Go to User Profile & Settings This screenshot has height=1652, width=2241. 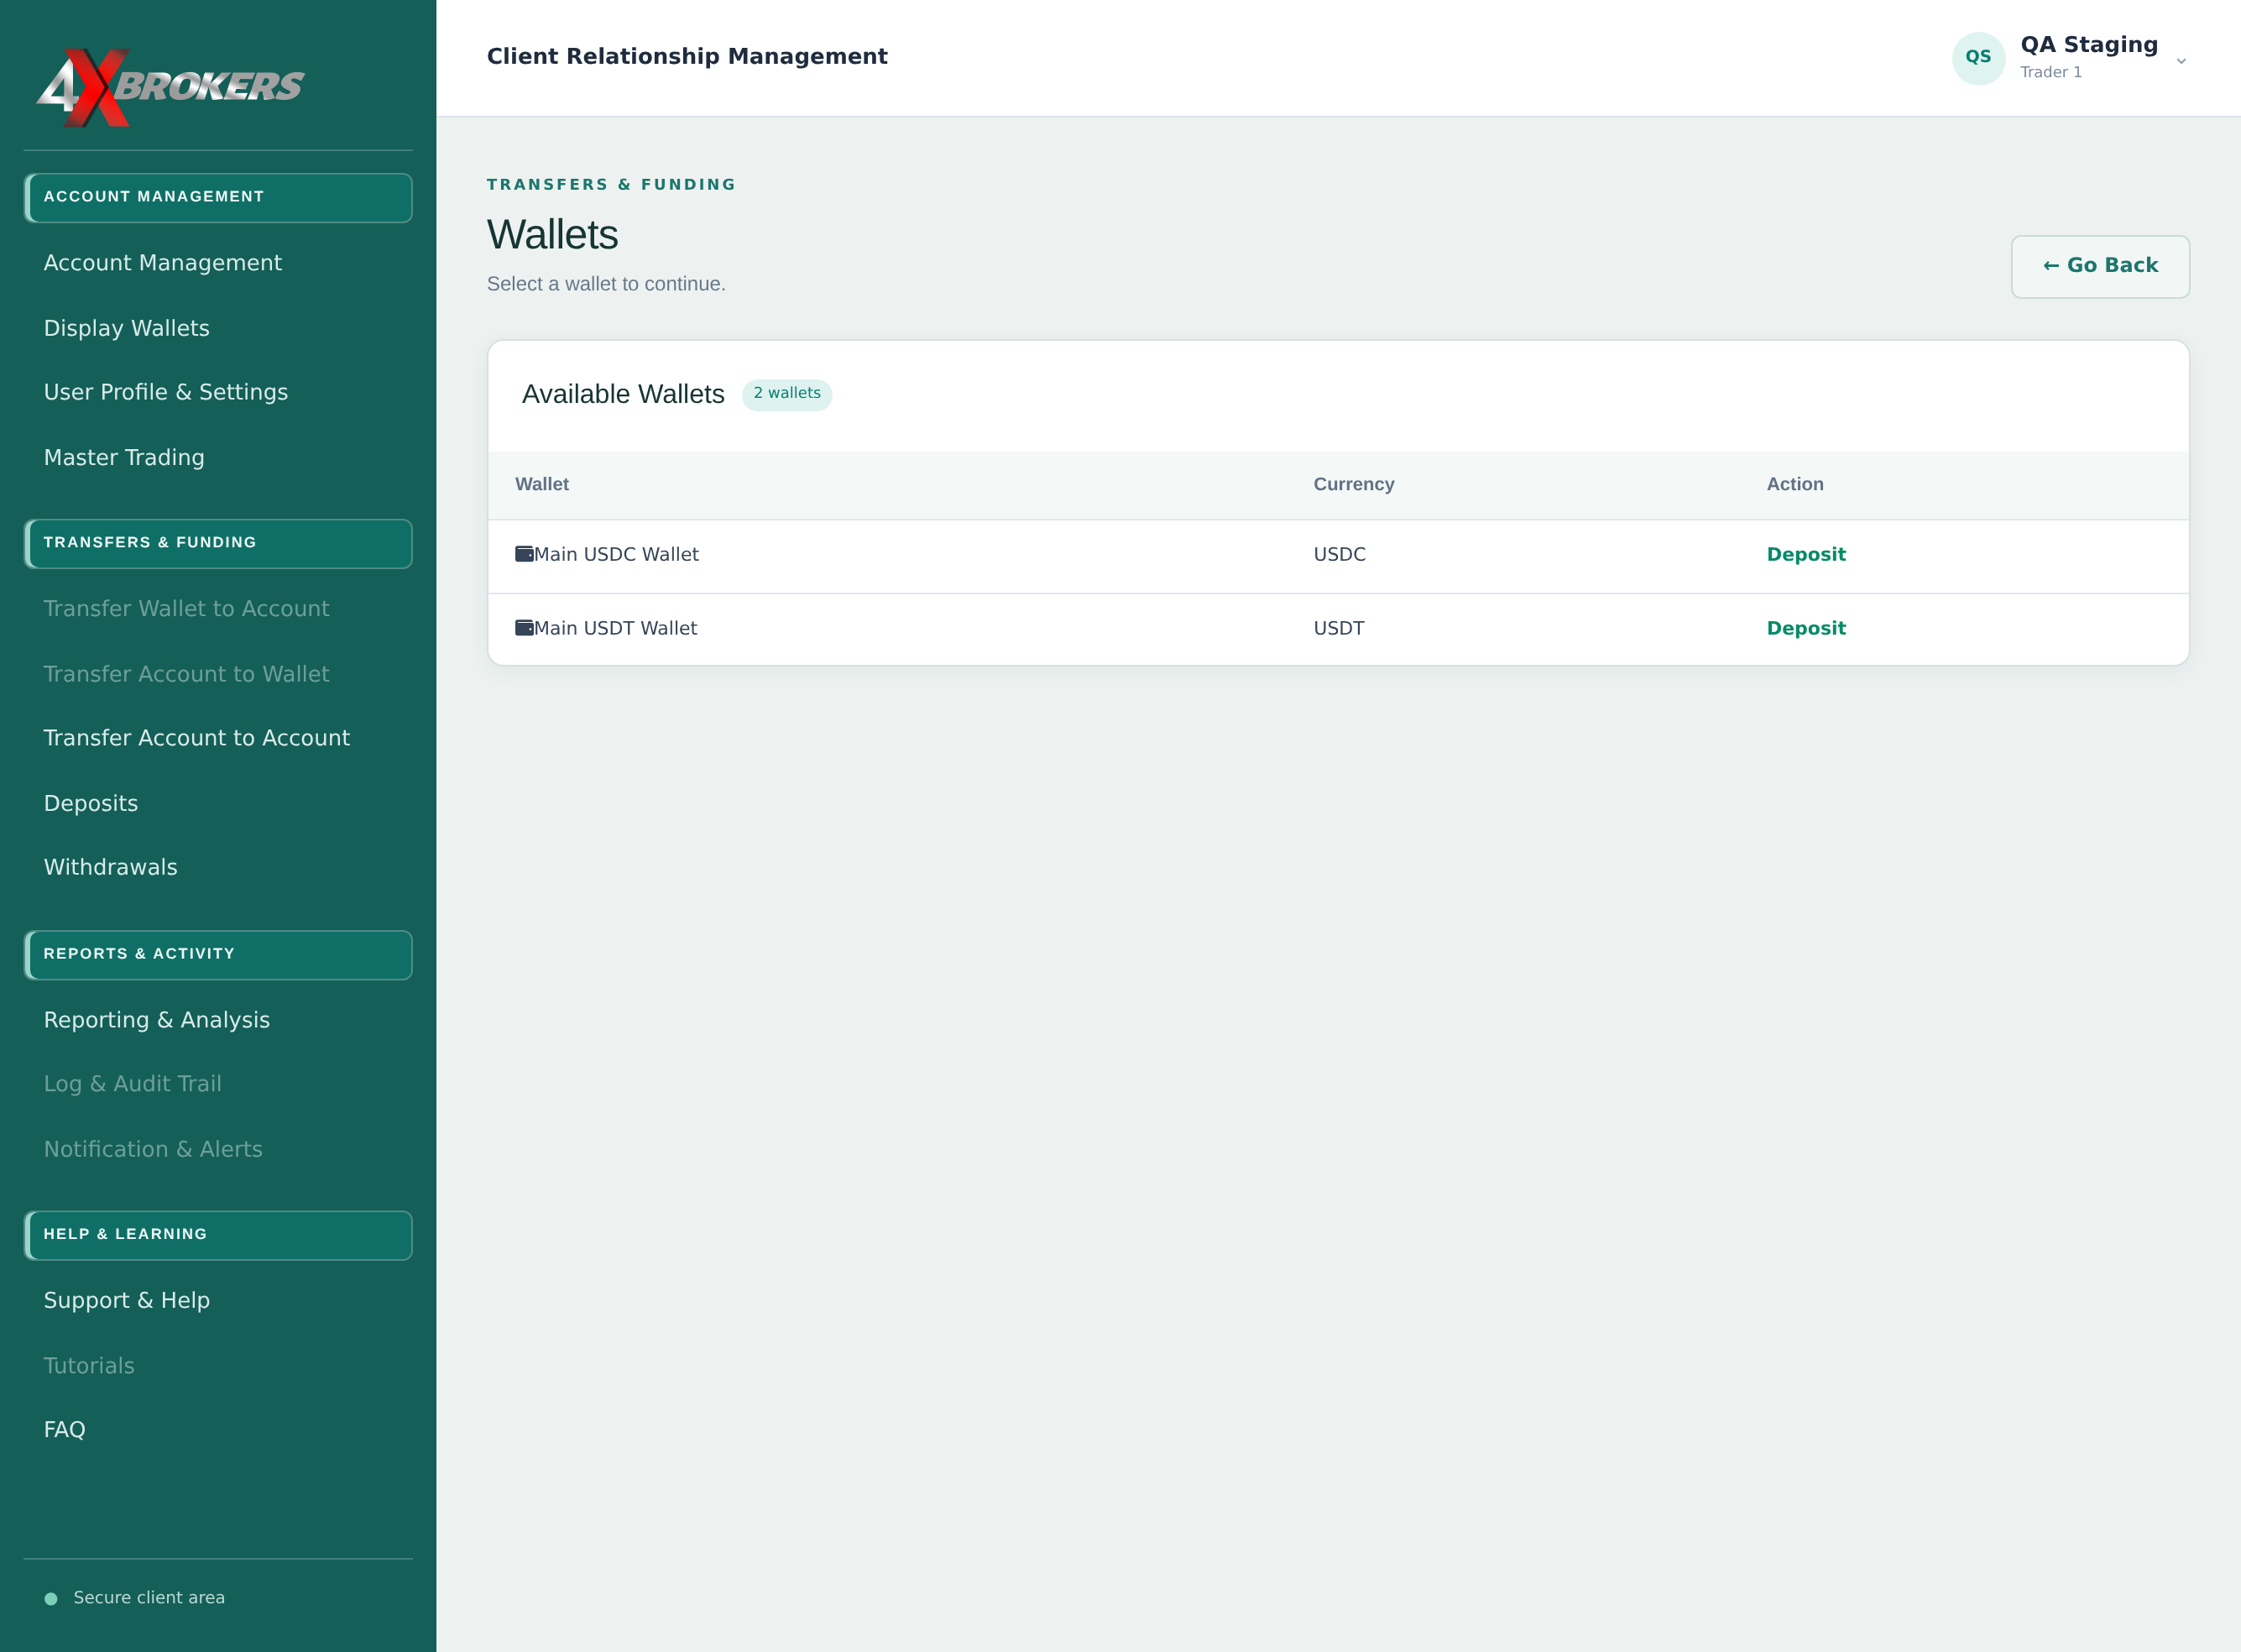point(166,392)
